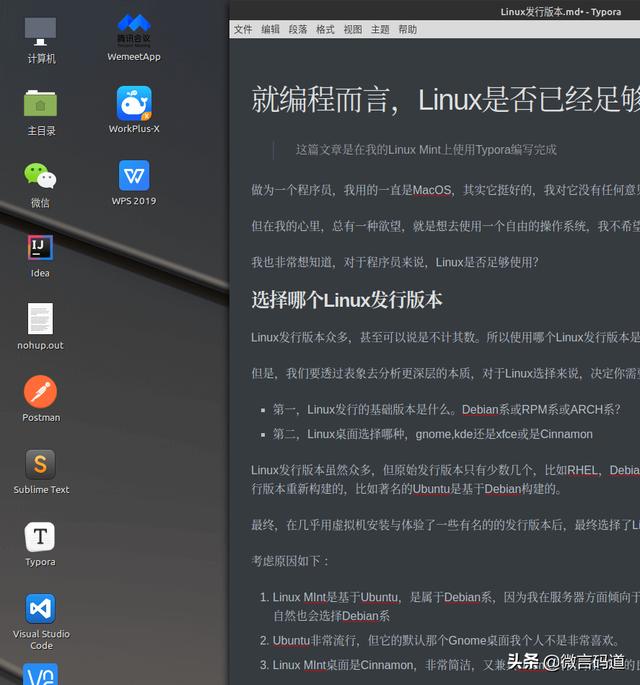Click bullet 第一，Linux发行的基础版本是什么
Viewport: 640px width, 685px height.
tap(446, 409)
